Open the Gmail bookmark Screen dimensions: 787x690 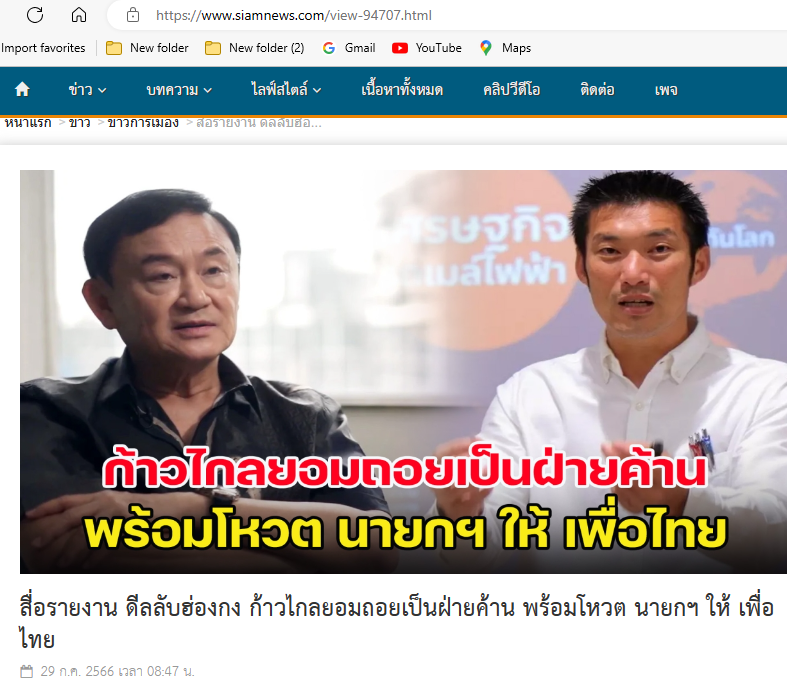click(x=349, y=48)
